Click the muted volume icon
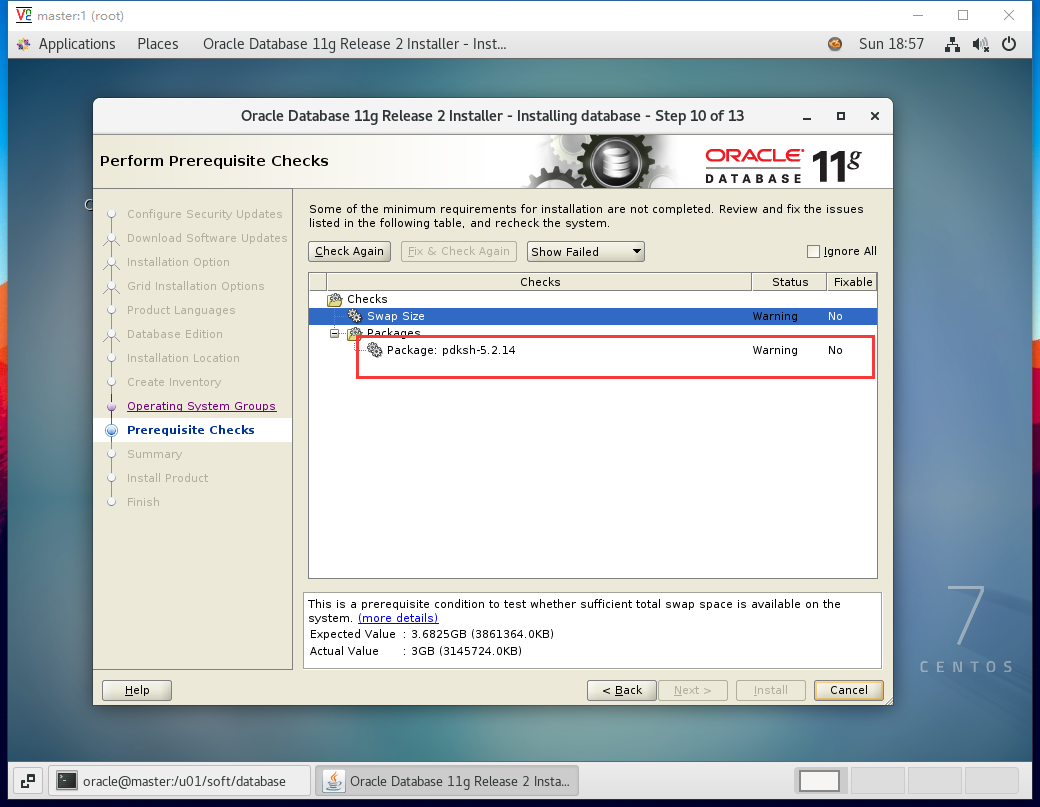The height and width of the screenshot is (807, 1040). (981, 44)
